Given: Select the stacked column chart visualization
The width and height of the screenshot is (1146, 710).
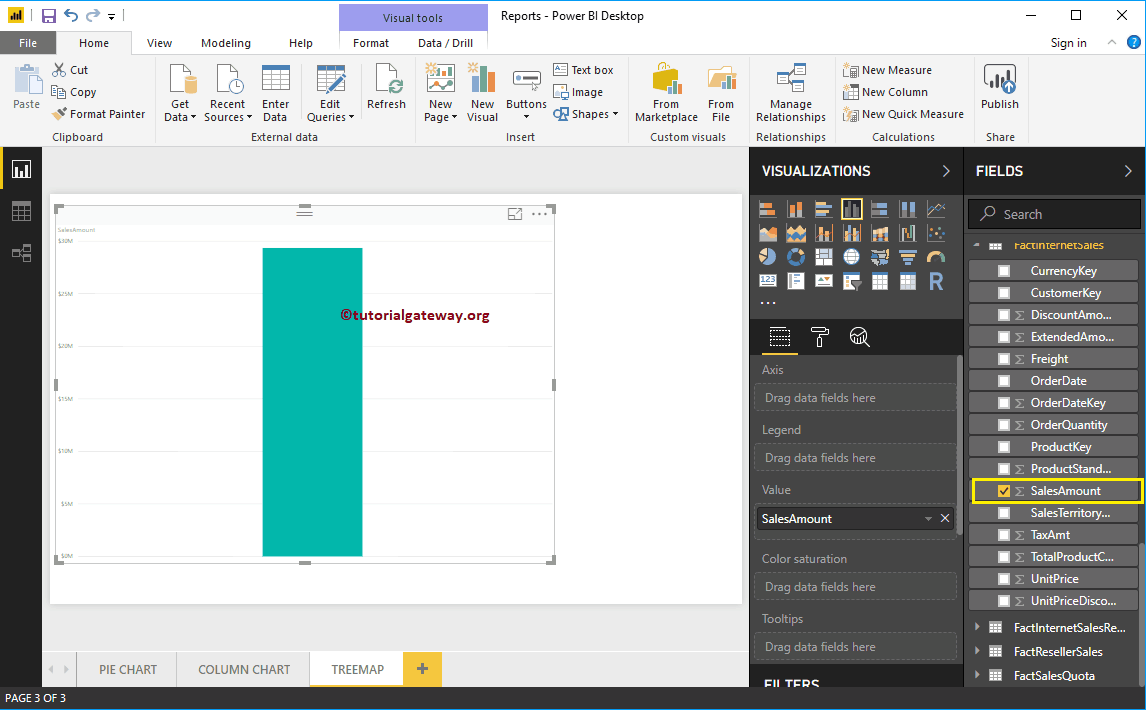Looking at the screenshot, I should [x=795, y=209].
